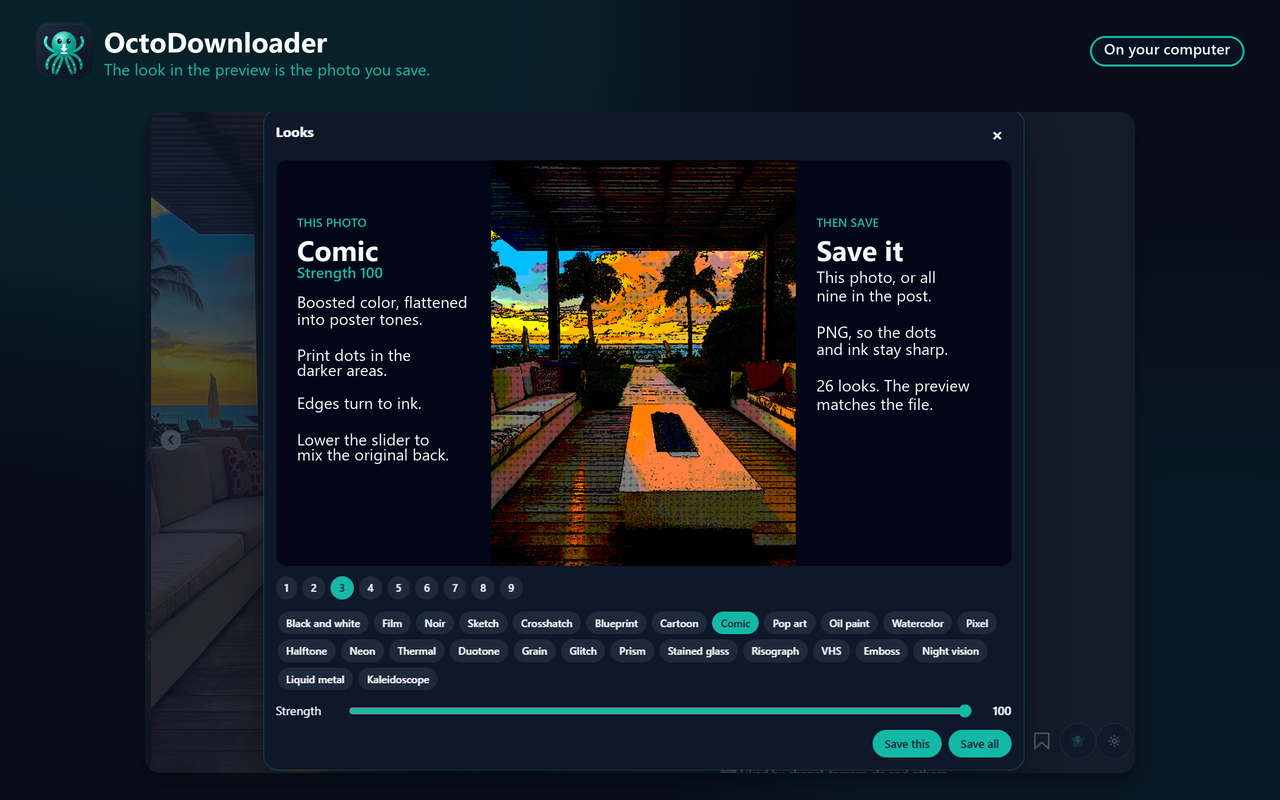Pick the Oil paint look
The width and height of the screenshot is (1280, 800).
pyautogui.click(x=849, y=623)
